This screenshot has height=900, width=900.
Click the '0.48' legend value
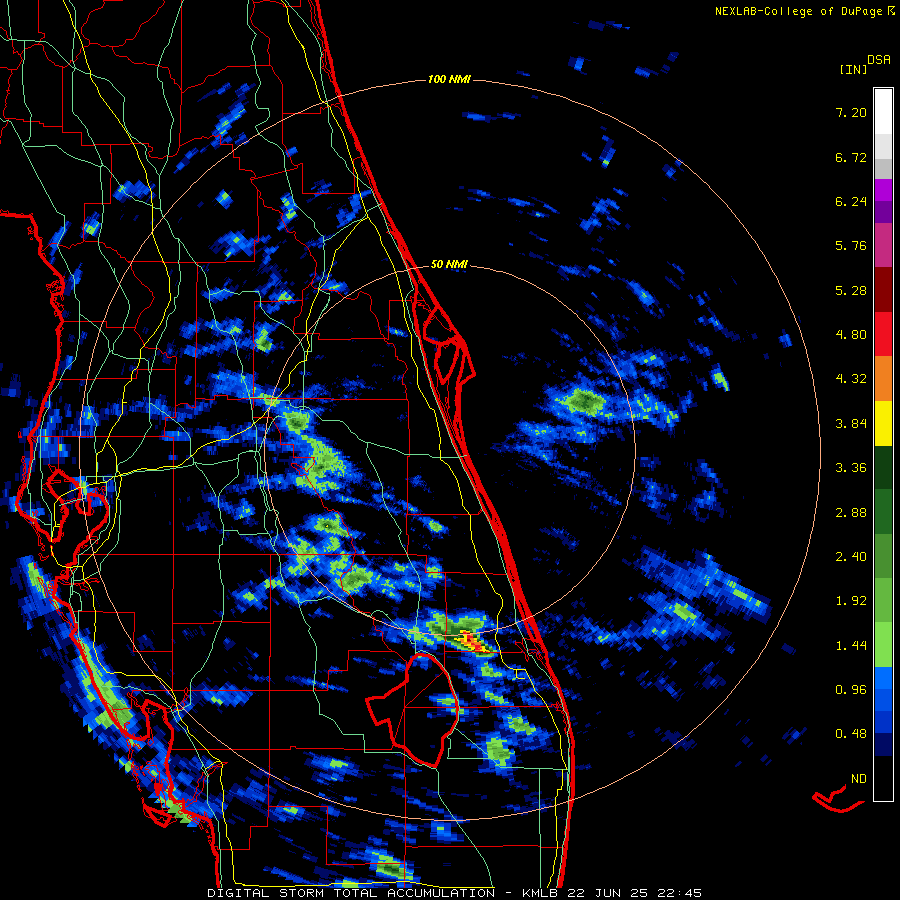coord(851,734)
